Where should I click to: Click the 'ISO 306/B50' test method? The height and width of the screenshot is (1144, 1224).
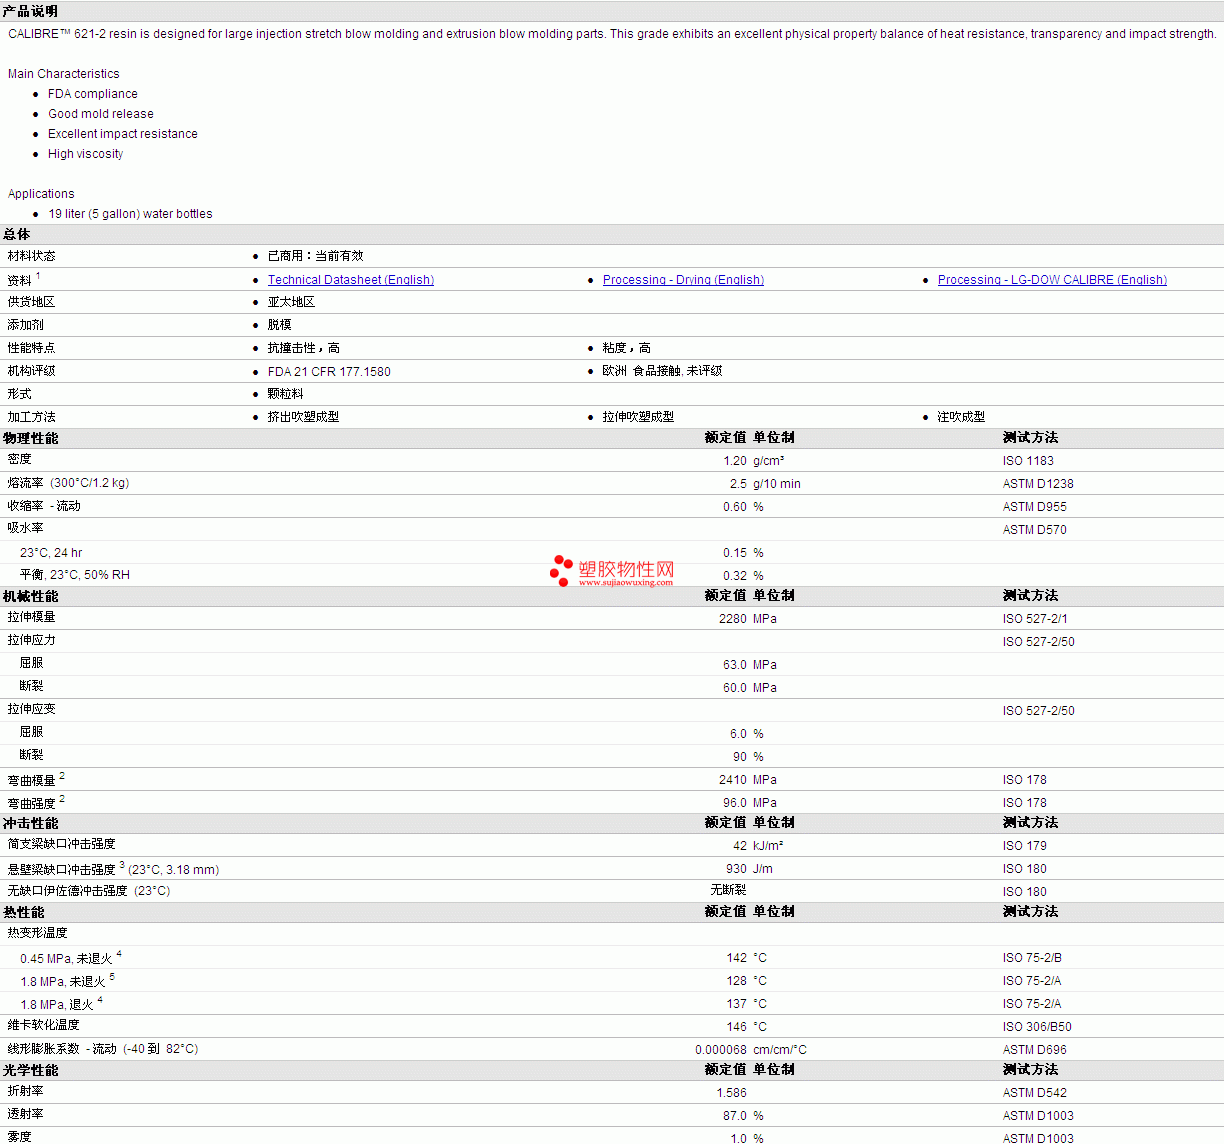click(x=1037, y=1027)
